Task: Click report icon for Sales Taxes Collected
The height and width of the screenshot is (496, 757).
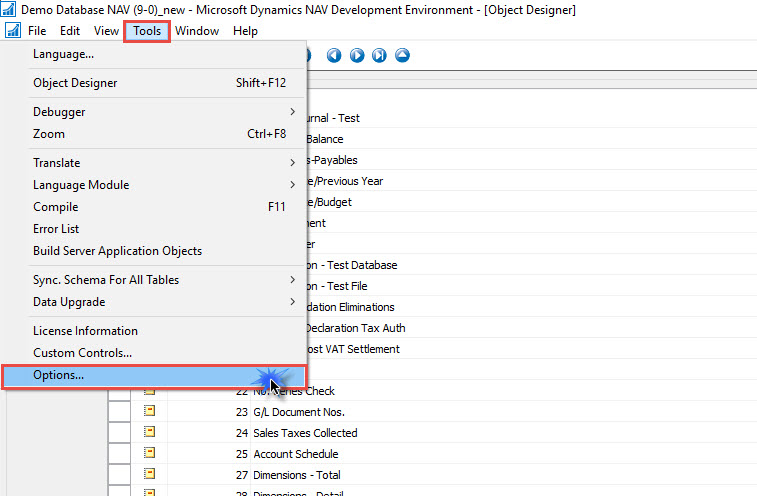Action: pos(150,432)
